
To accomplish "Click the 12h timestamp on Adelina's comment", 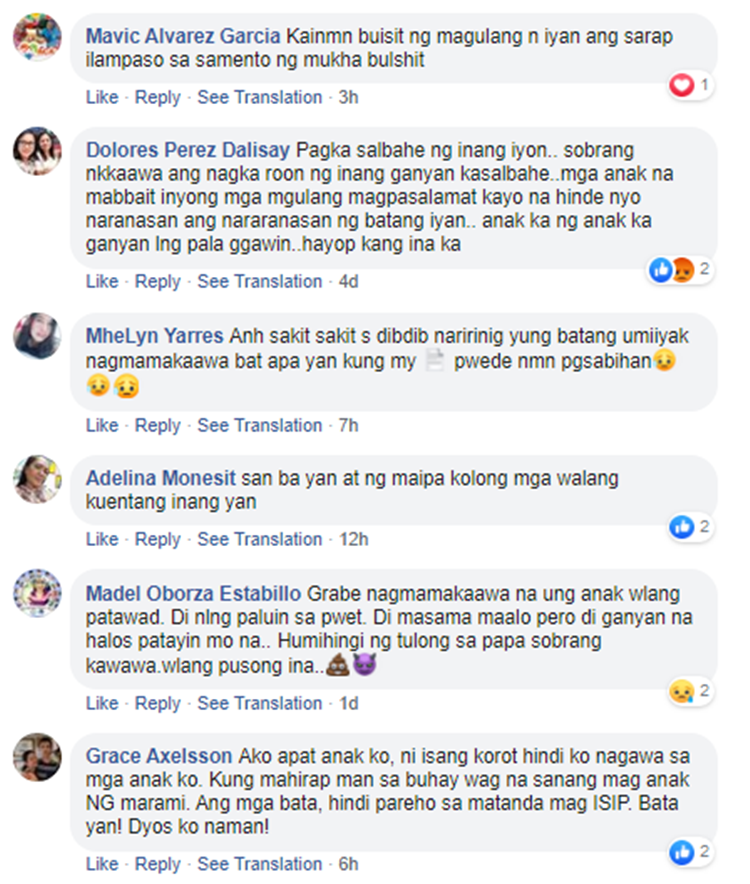I will (x=354, y=539).
